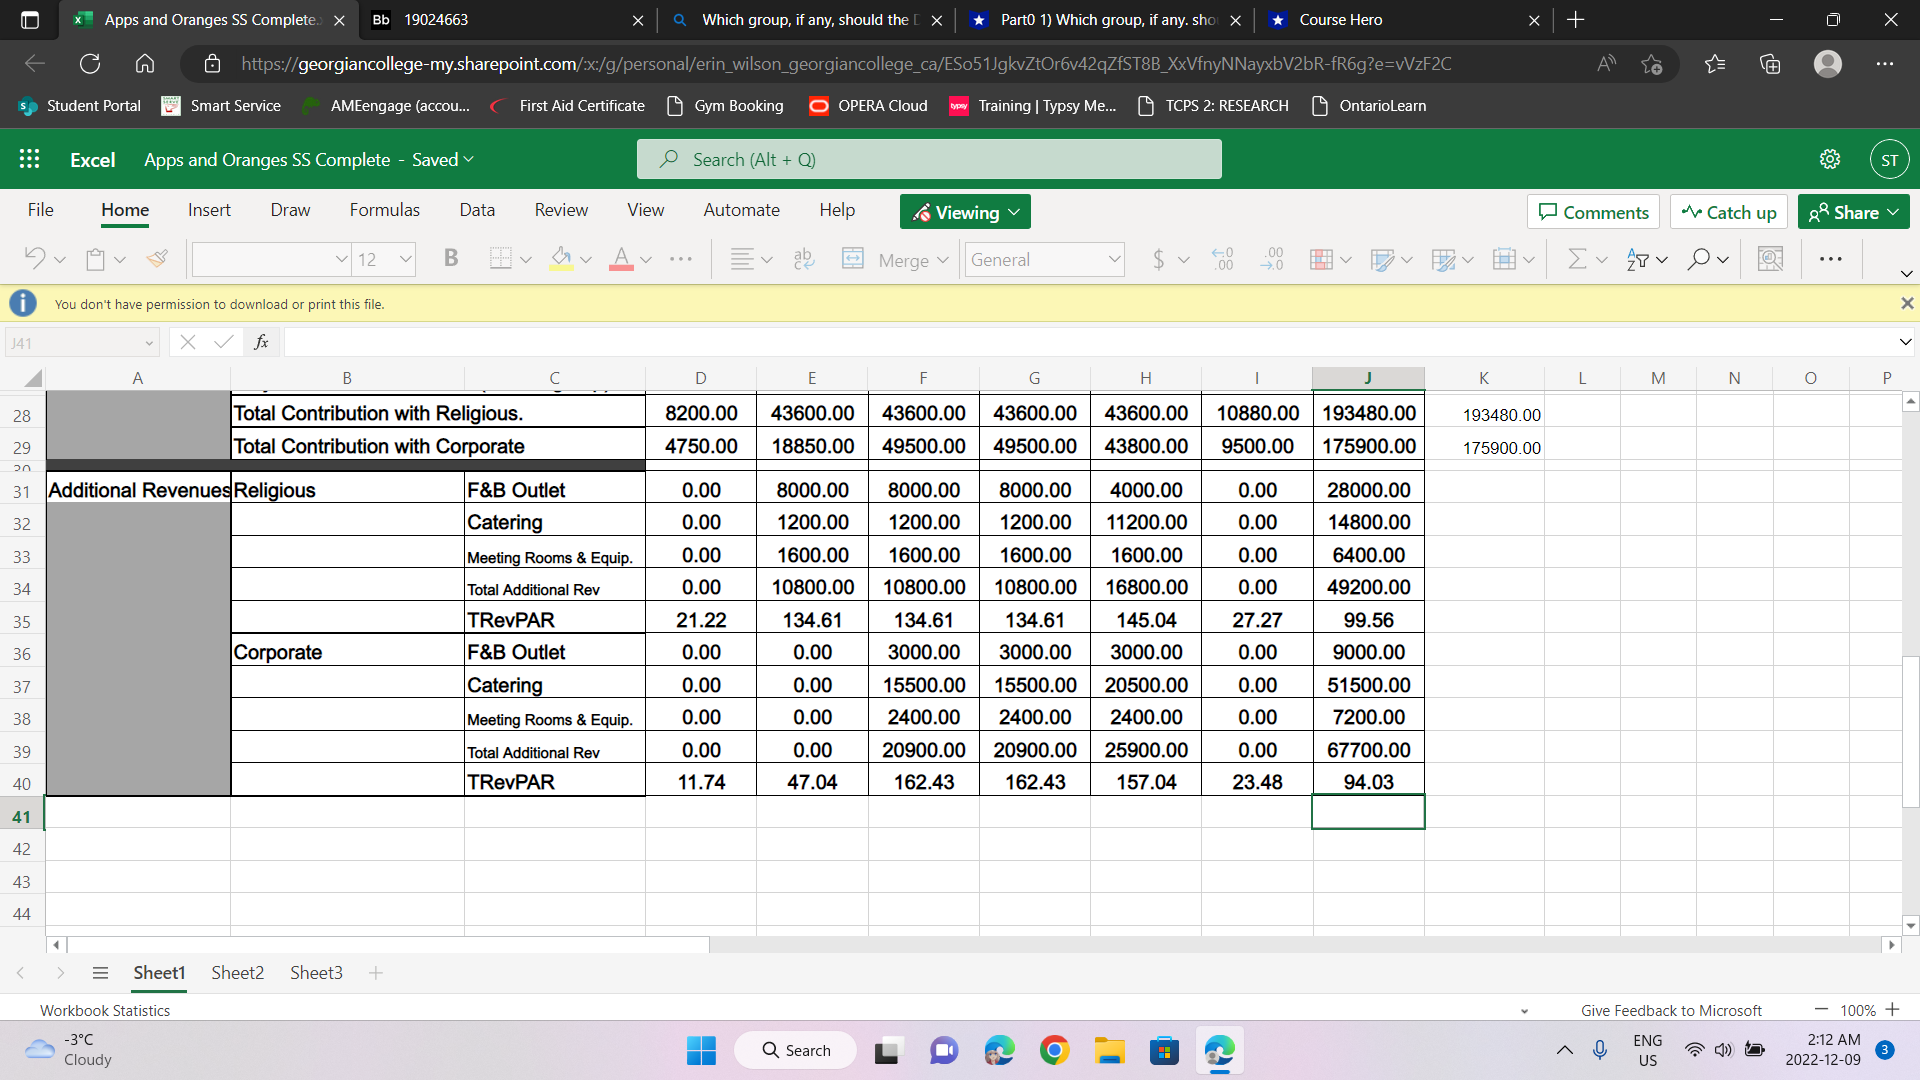Click the Fill Color bucket icon
This screenshot has height=1080, width=1920.
tap(561, 259)
